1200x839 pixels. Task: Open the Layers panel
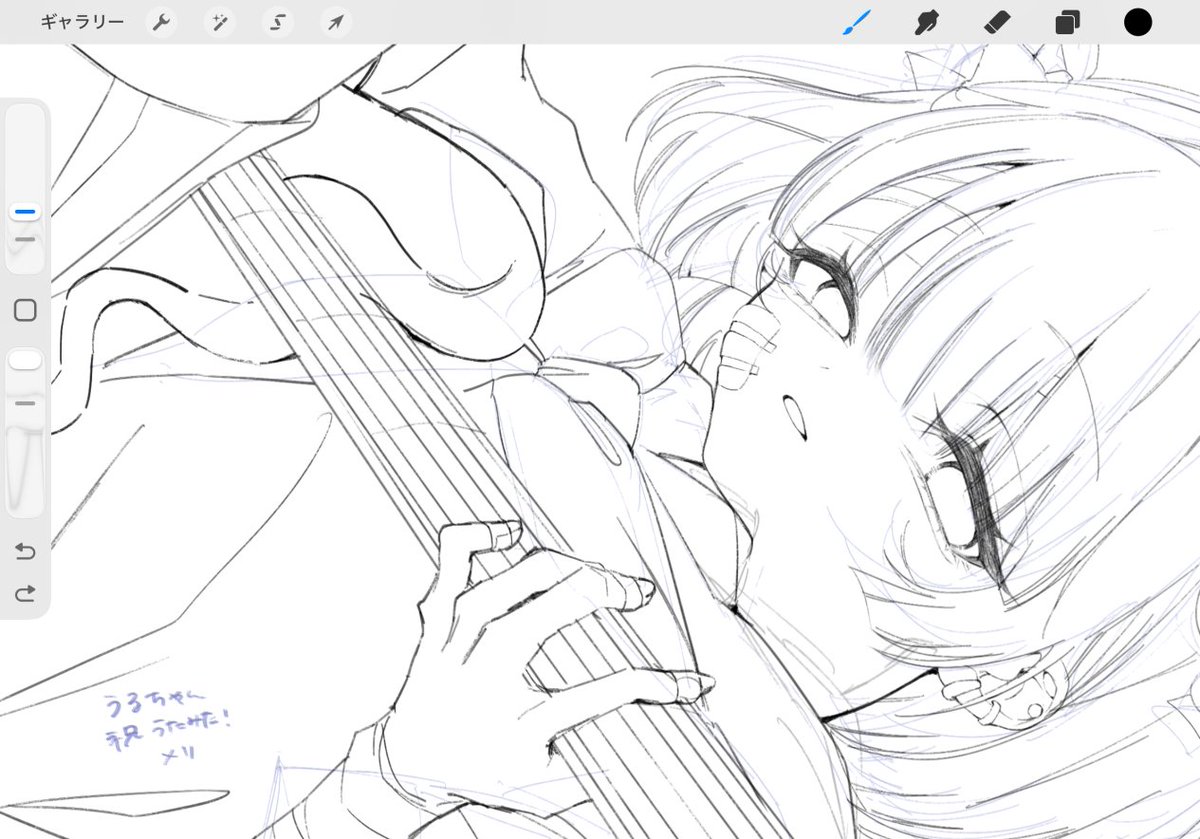1068,22
